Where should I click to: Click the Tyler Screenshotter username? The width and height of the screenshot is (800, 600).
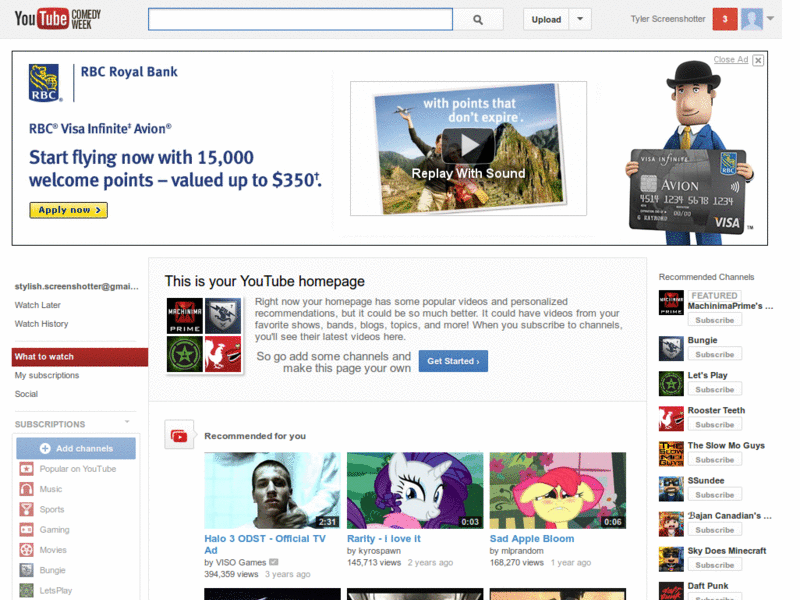(x=668, y=19)
